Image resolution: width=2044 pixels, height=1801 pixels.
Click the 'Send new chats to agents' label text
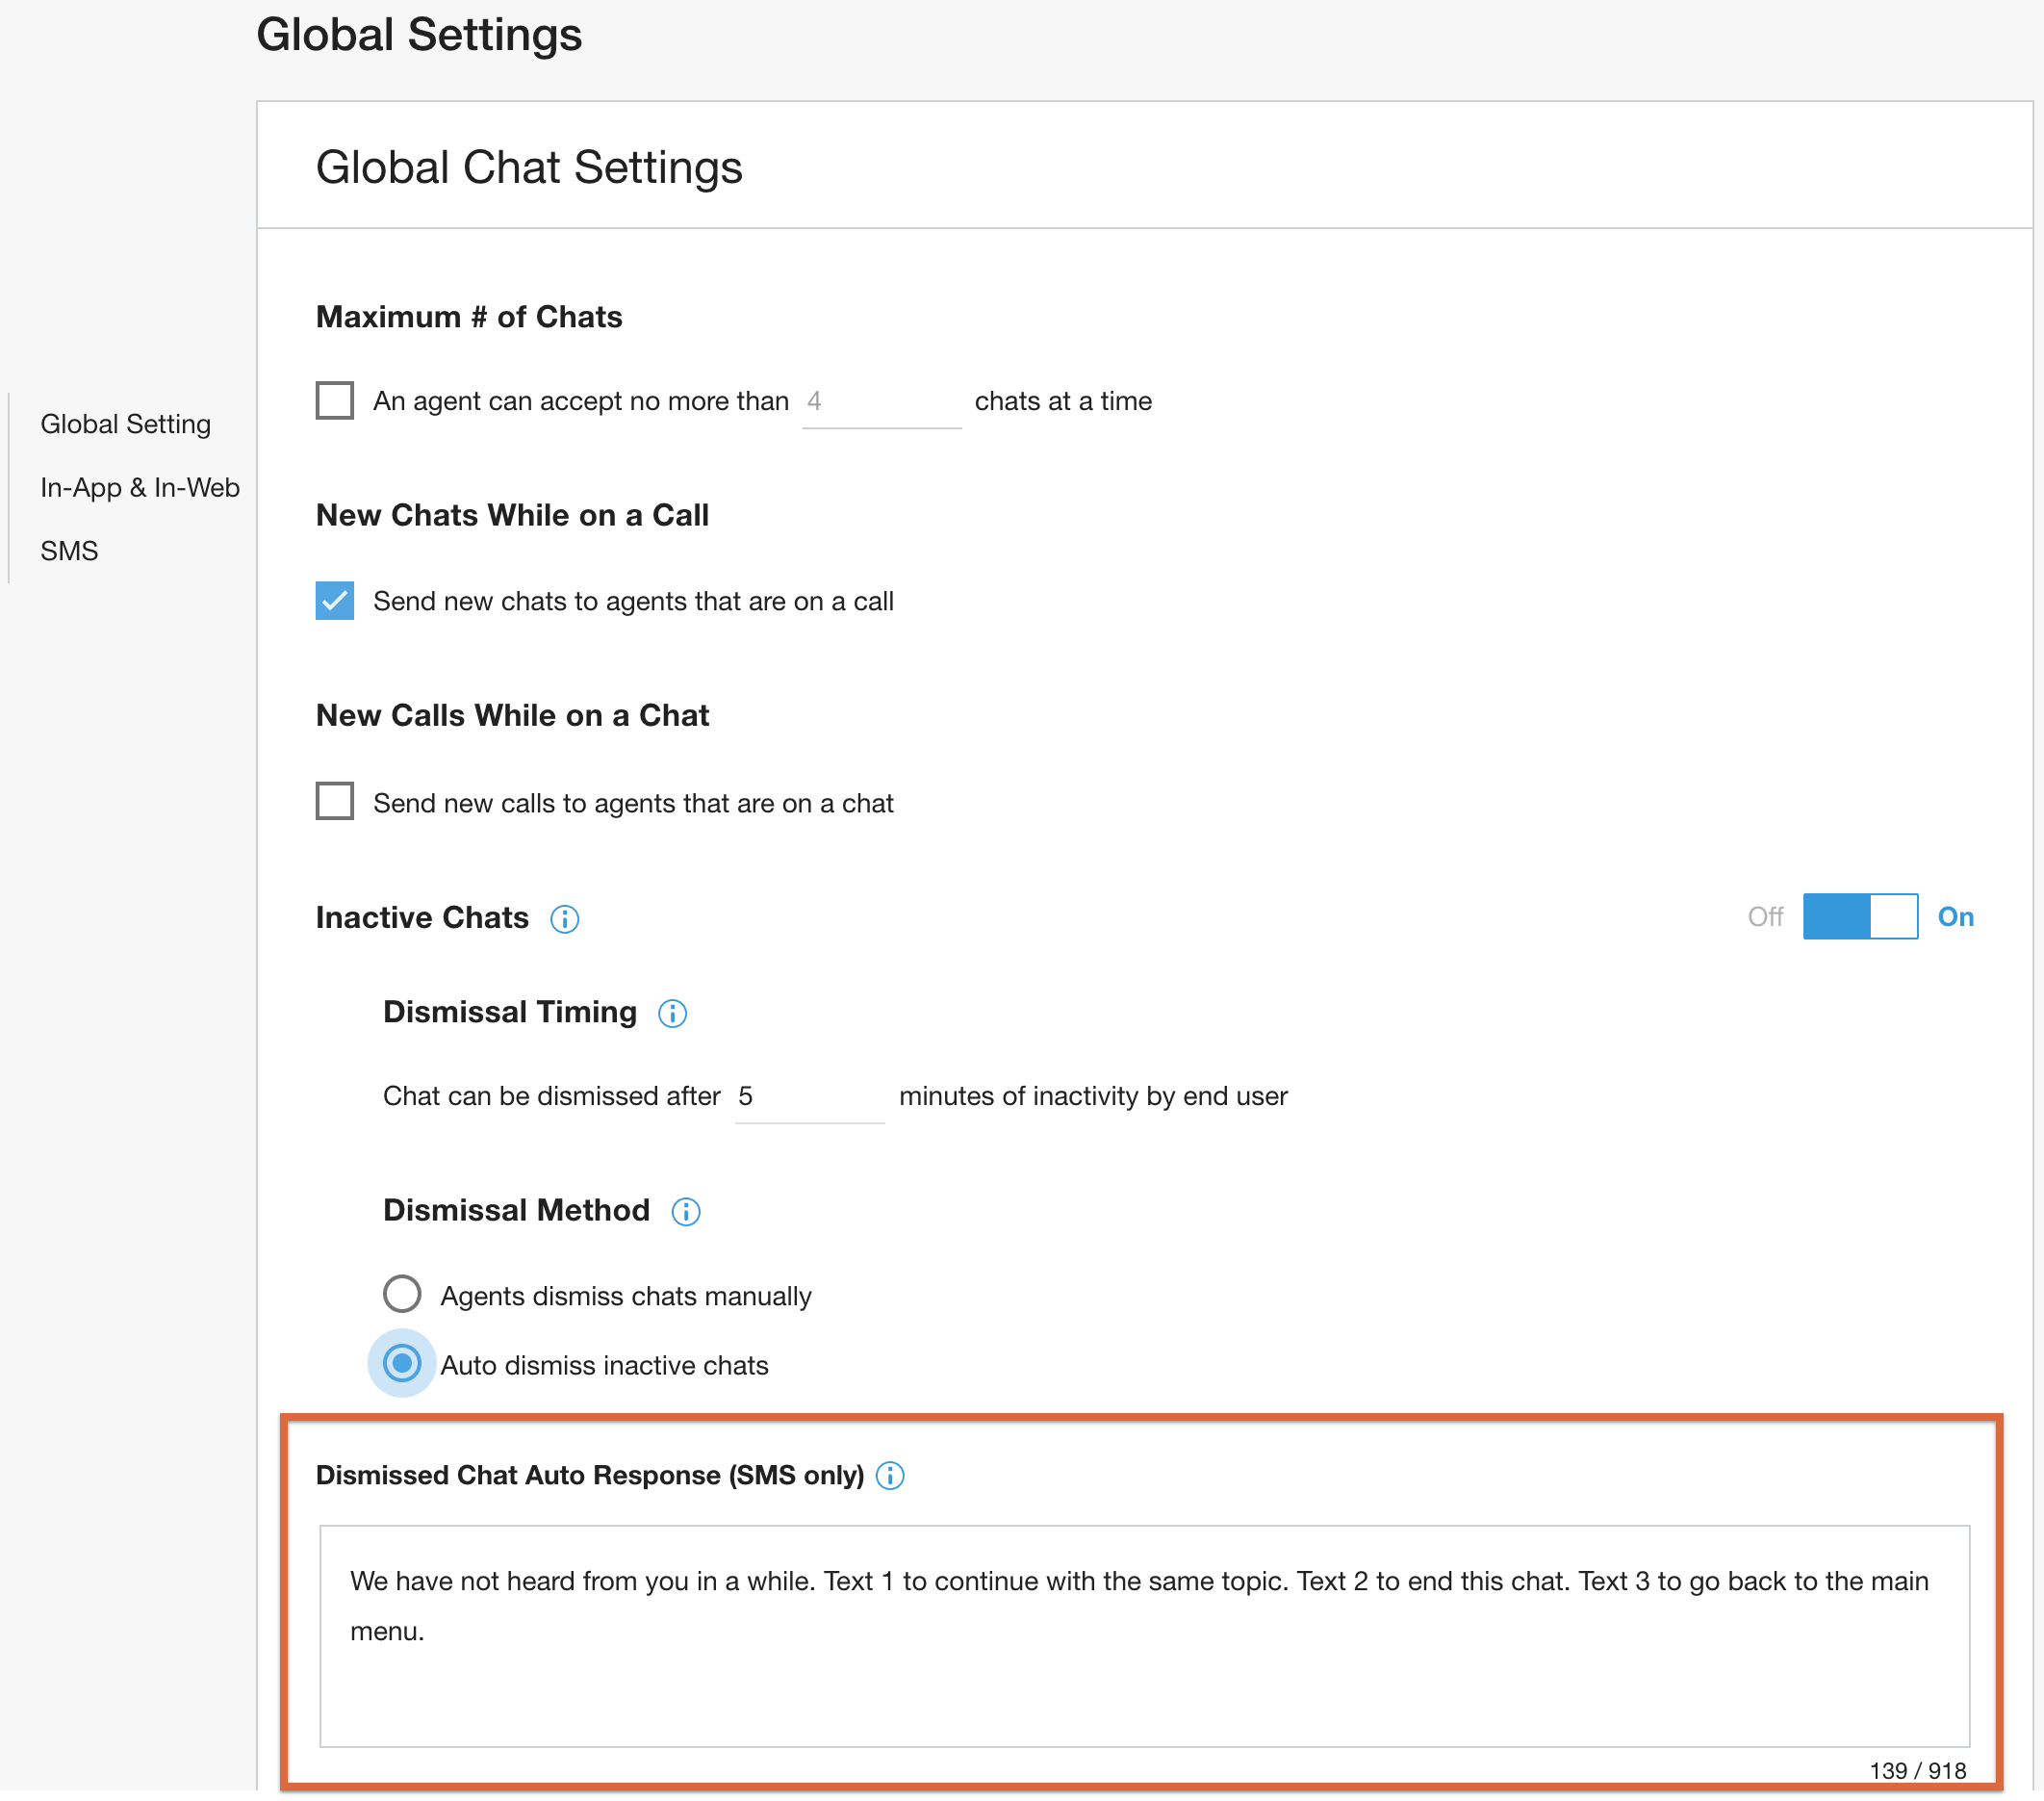click(632, 602)
